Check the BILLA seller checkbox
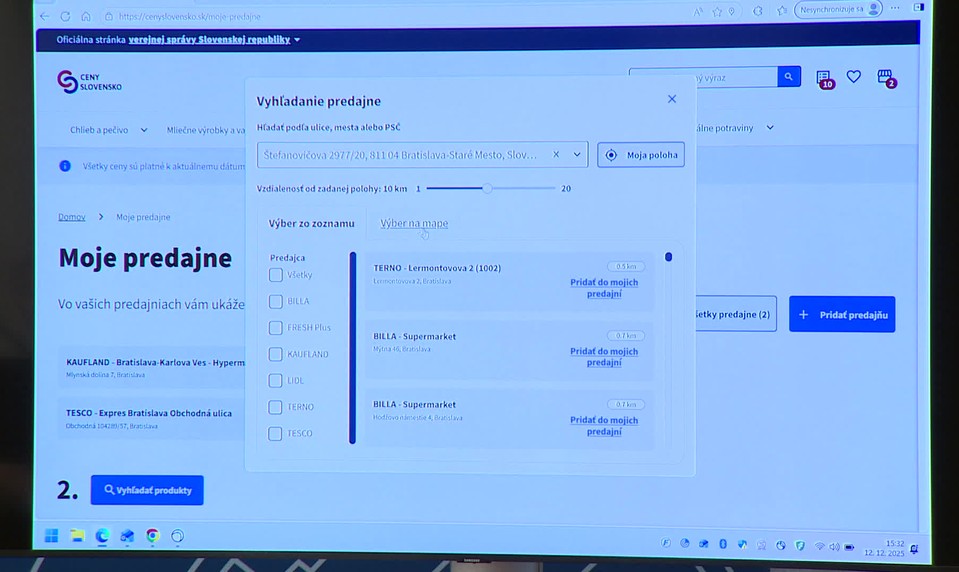The height and width of the screenshot is (572, 959). [276, 301]
